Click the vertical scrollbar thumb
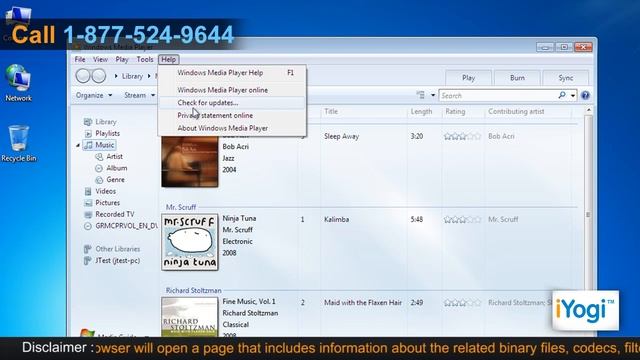This screenshot has height=360, width=640. click(588, 215)
